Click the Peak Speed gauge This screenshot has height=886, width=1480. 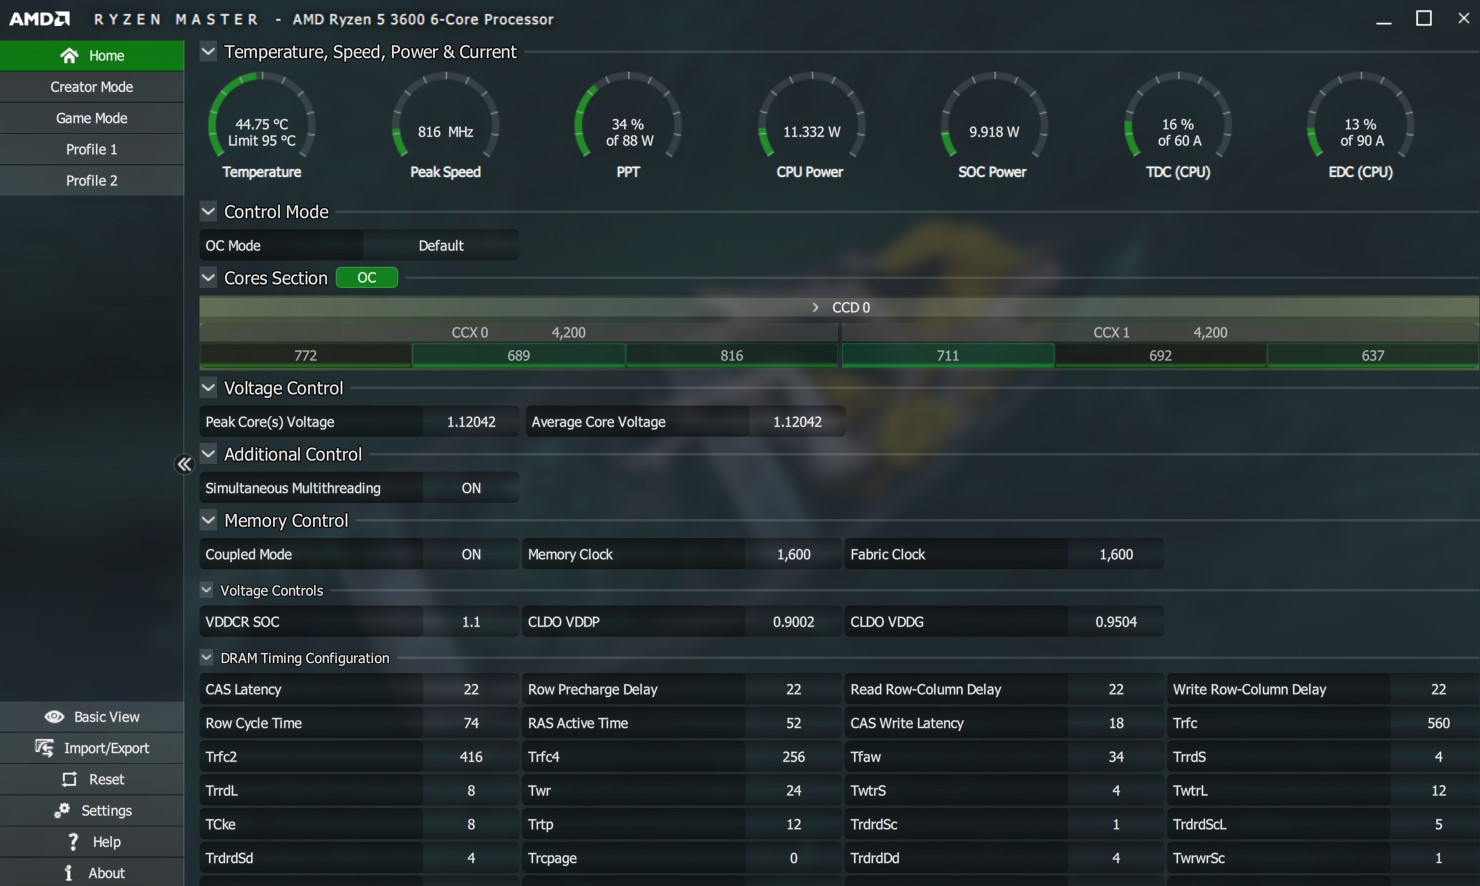(445, 127)
